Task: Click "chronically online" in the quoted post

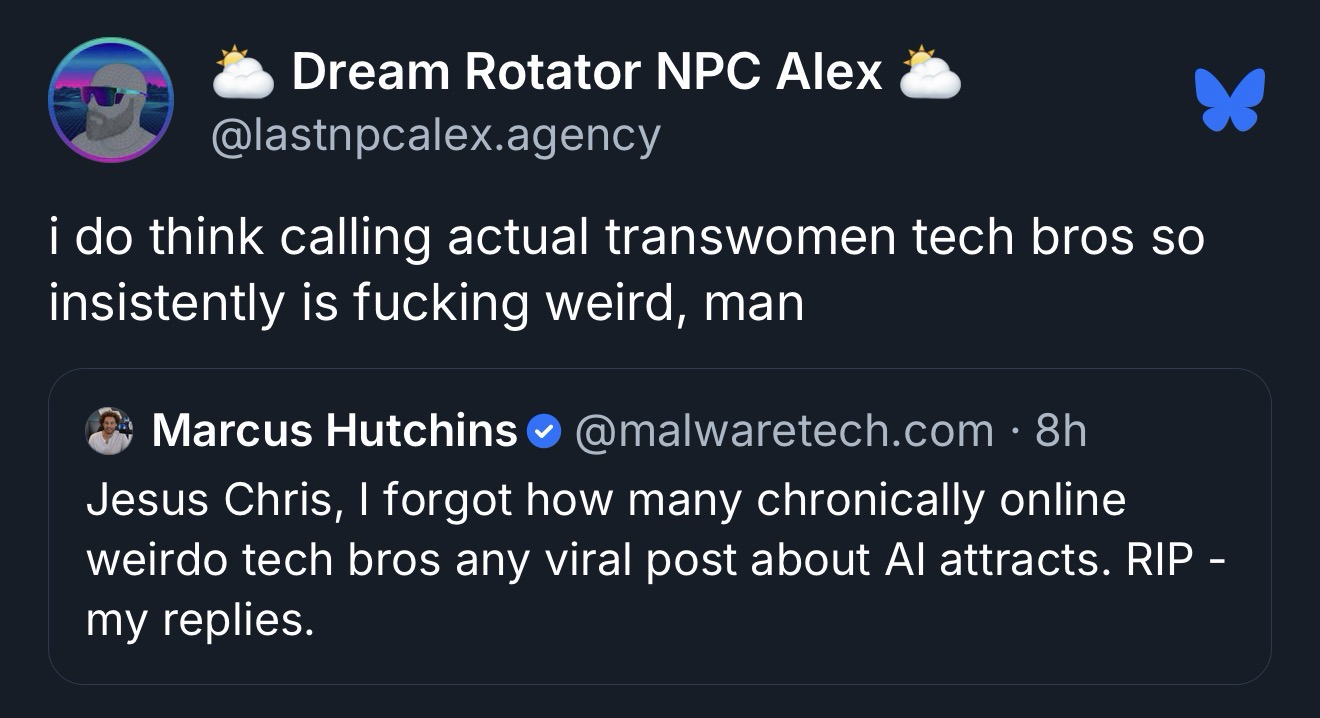Action: 941,498
